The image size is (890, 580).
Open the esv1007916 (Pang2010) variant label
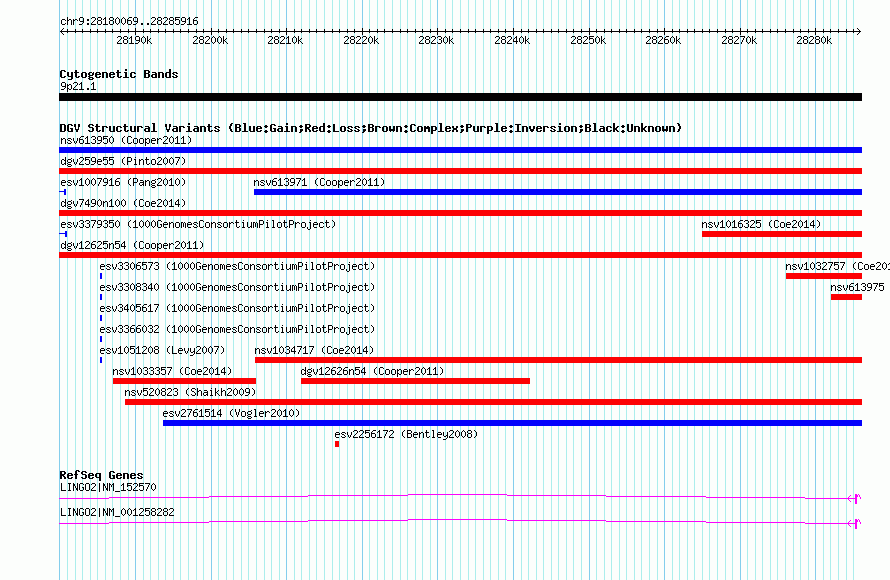click(x=123, y=182)
